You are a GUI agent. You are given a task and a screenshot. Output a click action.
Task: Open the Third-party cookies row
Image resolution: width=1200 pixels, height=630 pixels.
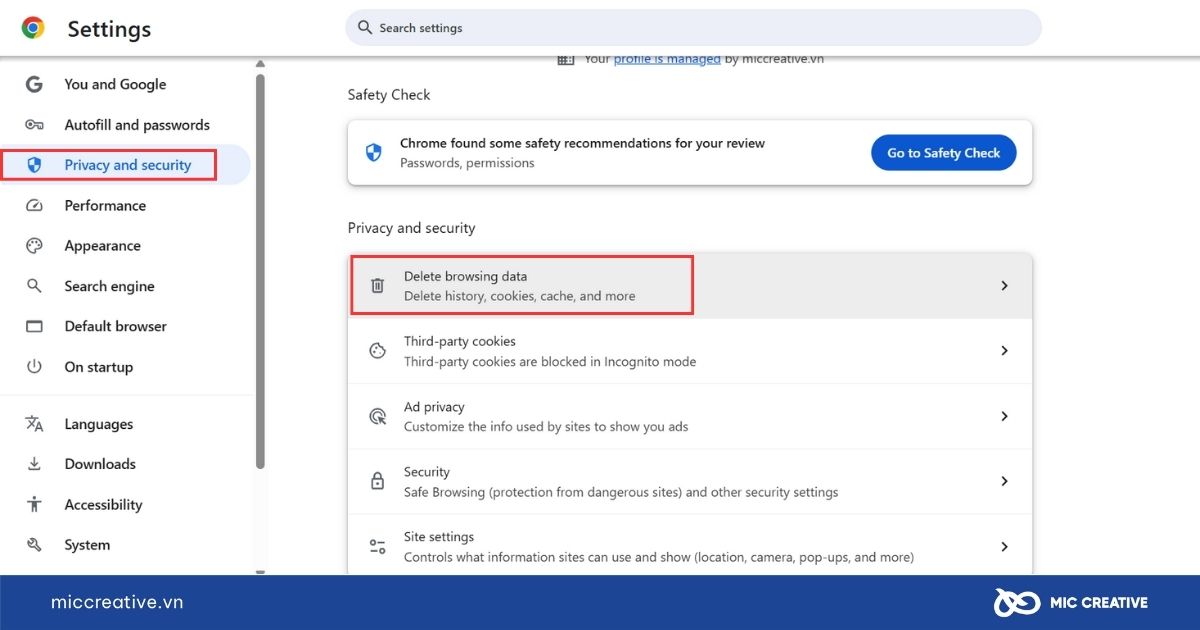[690, 351]
